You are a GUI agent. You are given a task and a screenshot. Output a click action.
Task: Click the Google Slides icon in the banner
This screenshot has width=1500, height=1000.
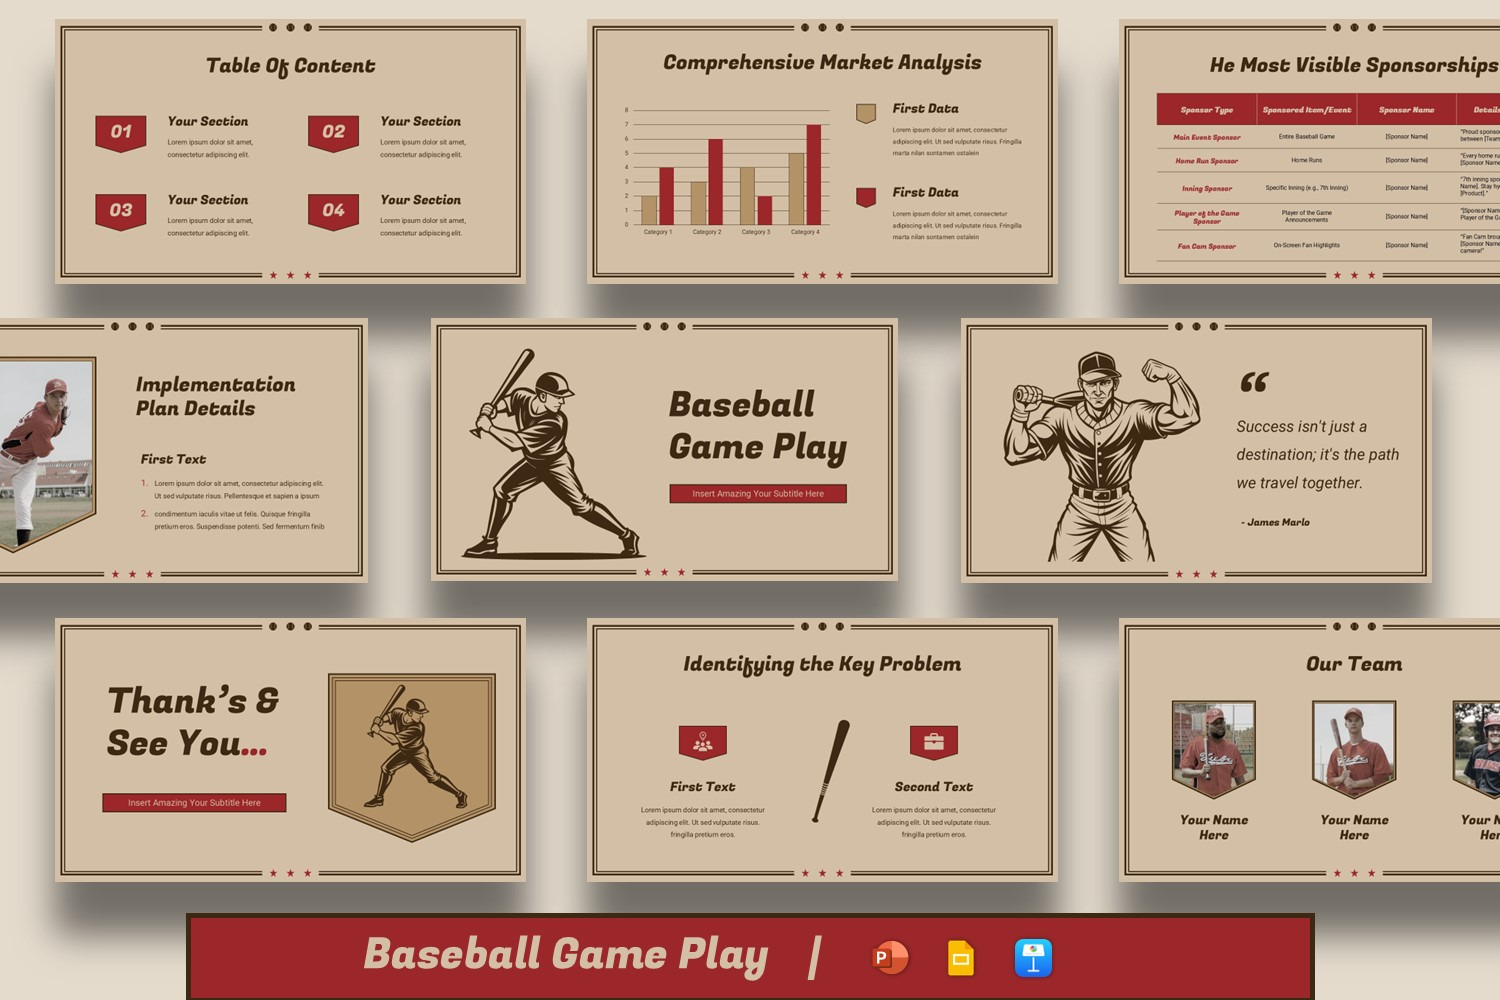(x=961, y=958)
